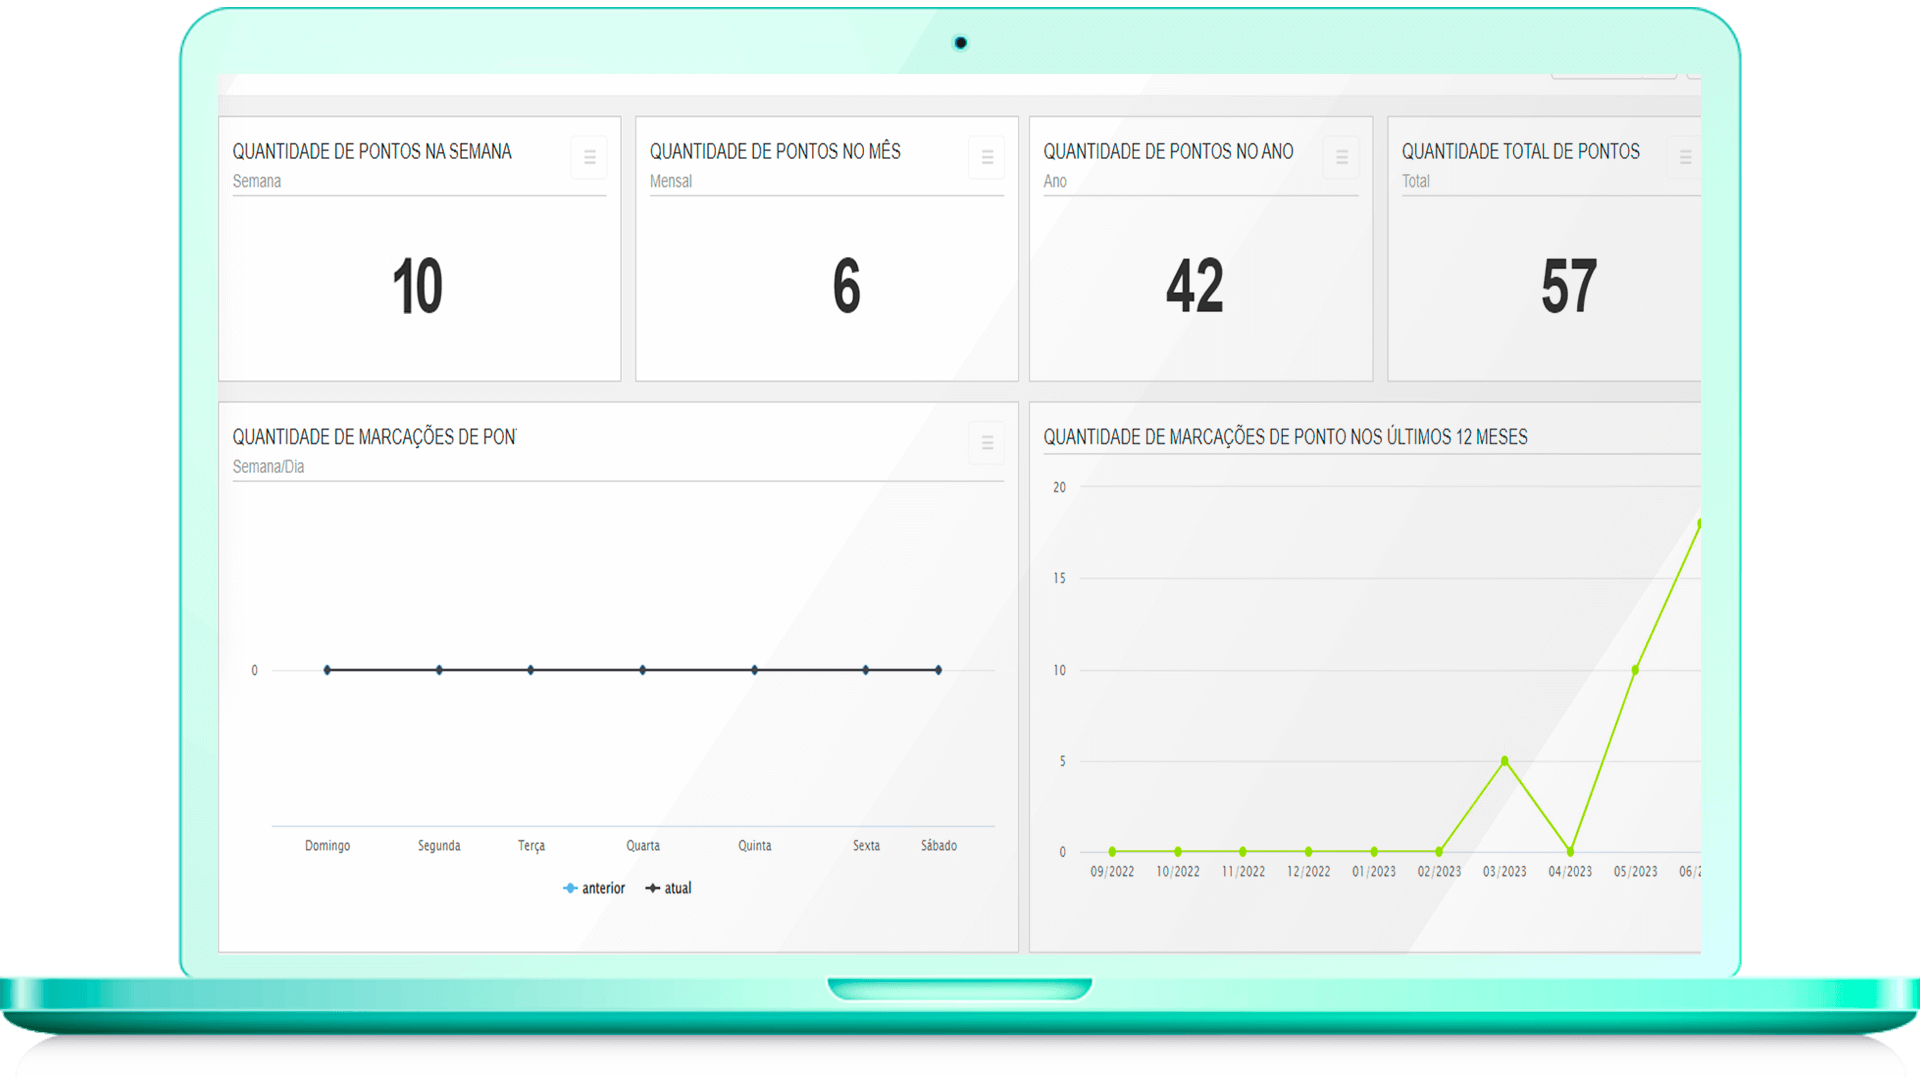Open menu icon on Total de Pontos card

pos(1685,158)
